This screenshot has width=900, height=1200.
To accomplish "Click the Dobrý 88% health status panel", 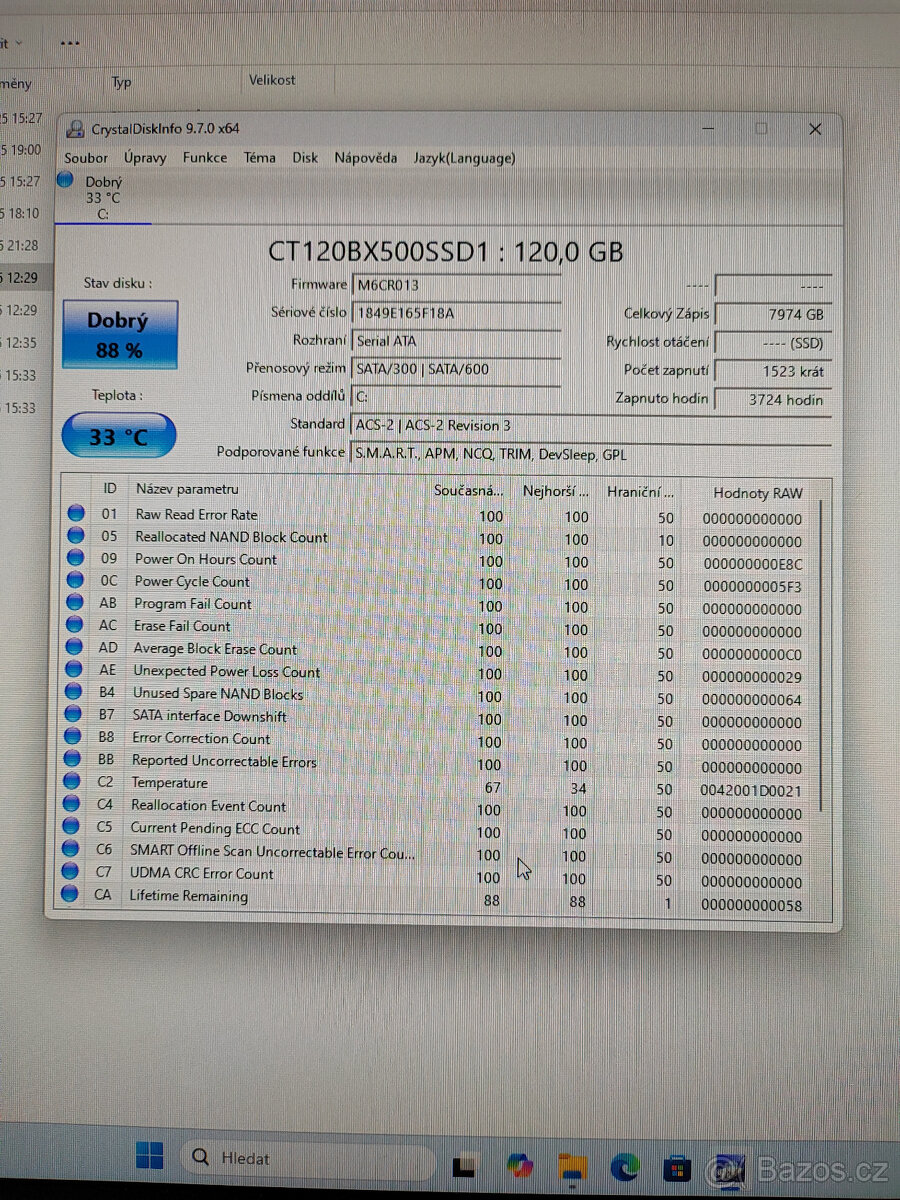I will [x=119, y=336].
